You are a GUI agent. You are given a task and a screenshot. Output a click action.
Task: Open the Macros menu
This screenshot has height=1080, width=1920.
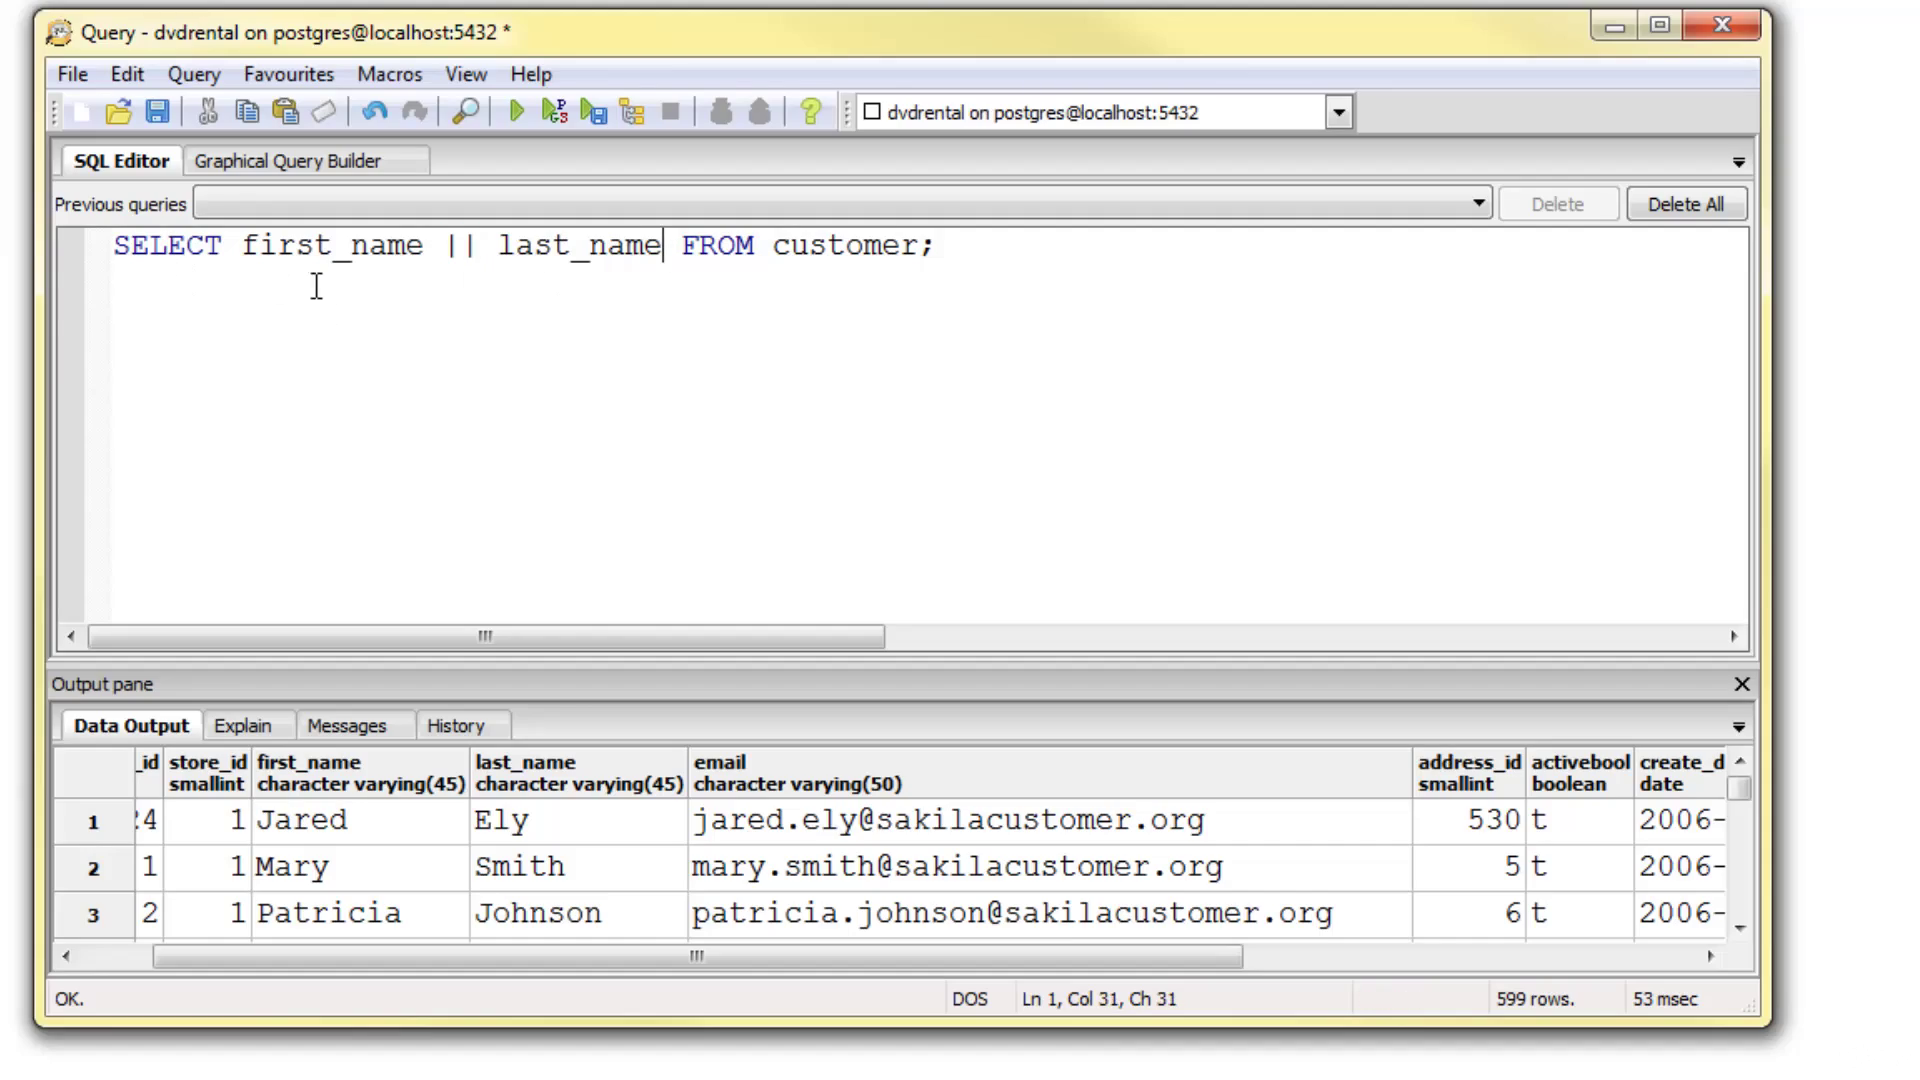[389, 74]
